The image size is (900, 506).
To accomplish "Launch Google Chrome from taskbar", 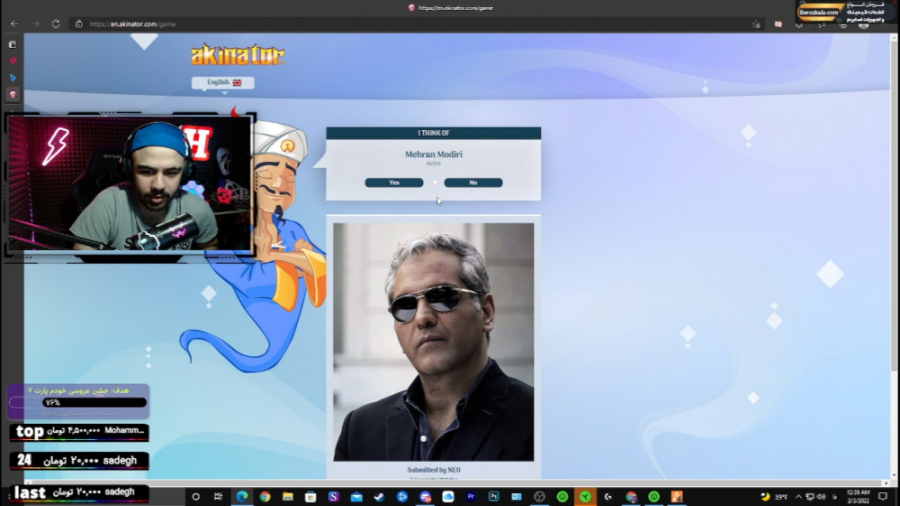I will pyautogui.click(x=265, y=497).
